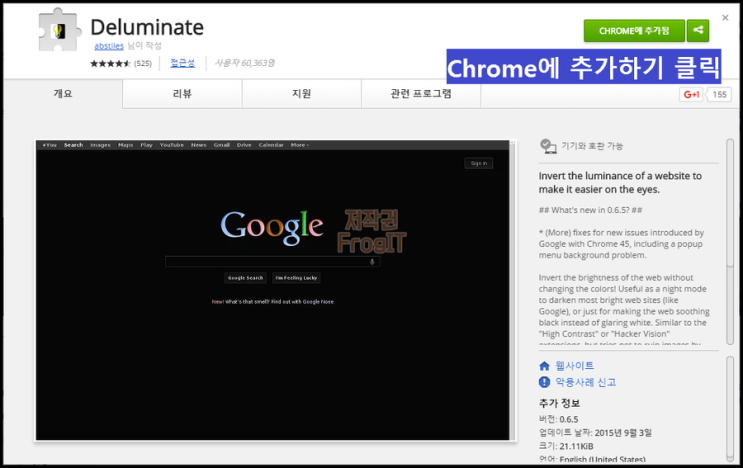
Task: Click the red G+1 button
Action: tap(690, 94)
